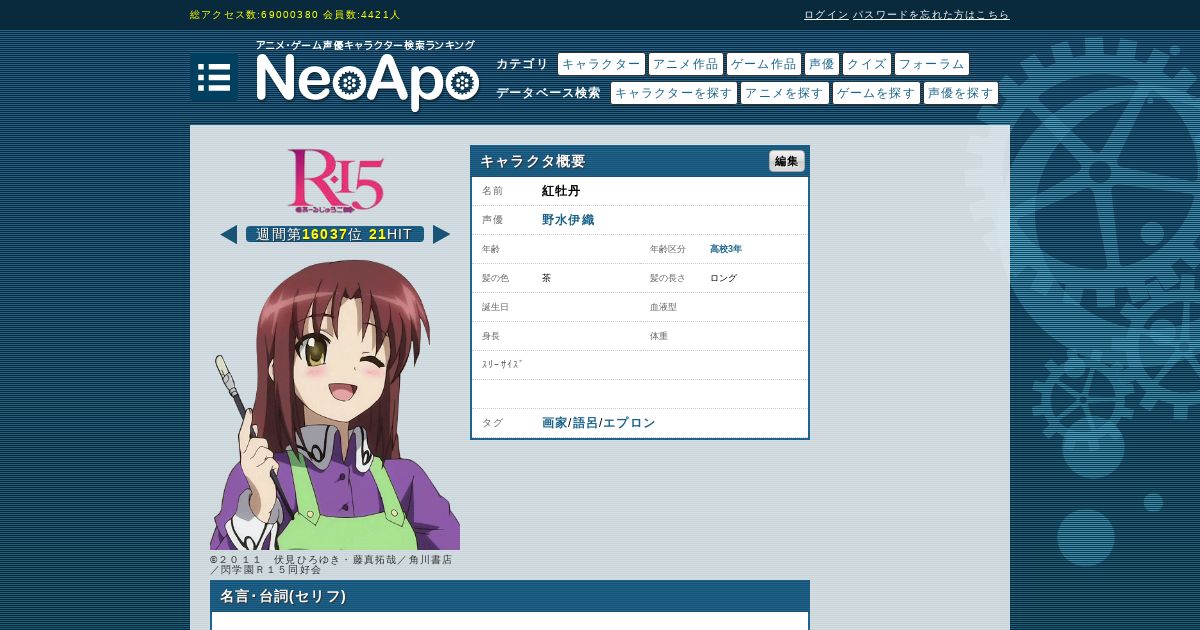Open the アニメ作品 category
Viewport: 1200px width, 630px height.
point(685,64)
